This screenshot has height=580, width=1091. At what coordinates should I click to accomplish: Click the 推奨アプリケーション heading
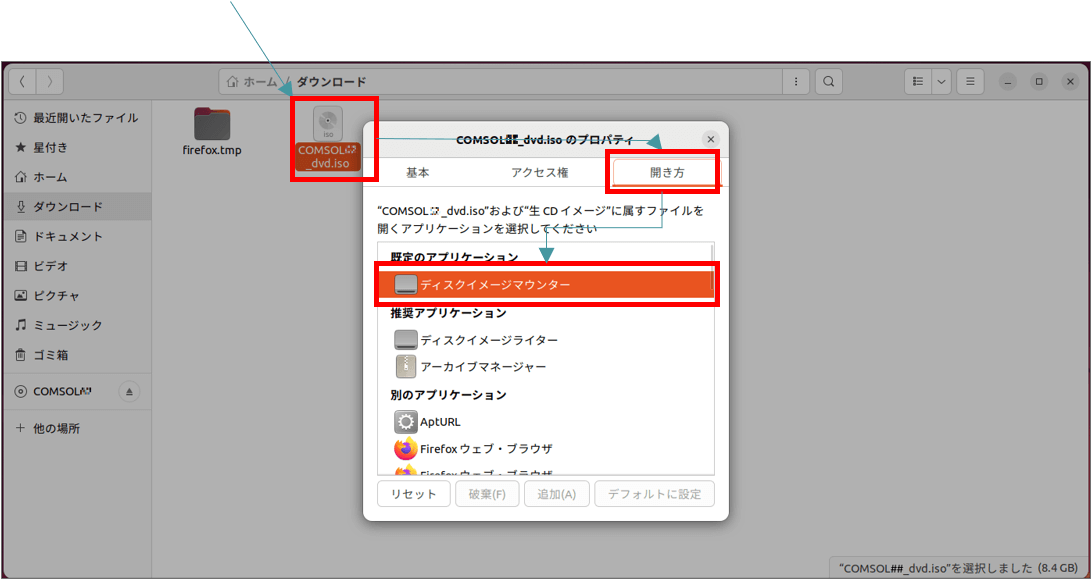pos(448,313)
